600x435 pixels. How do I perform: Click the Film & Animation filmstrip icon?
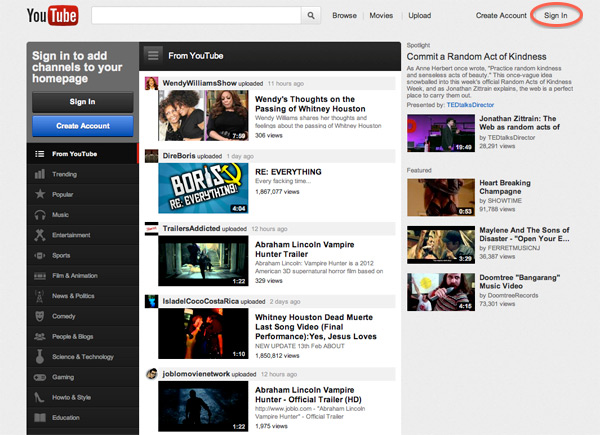(40, 275)
